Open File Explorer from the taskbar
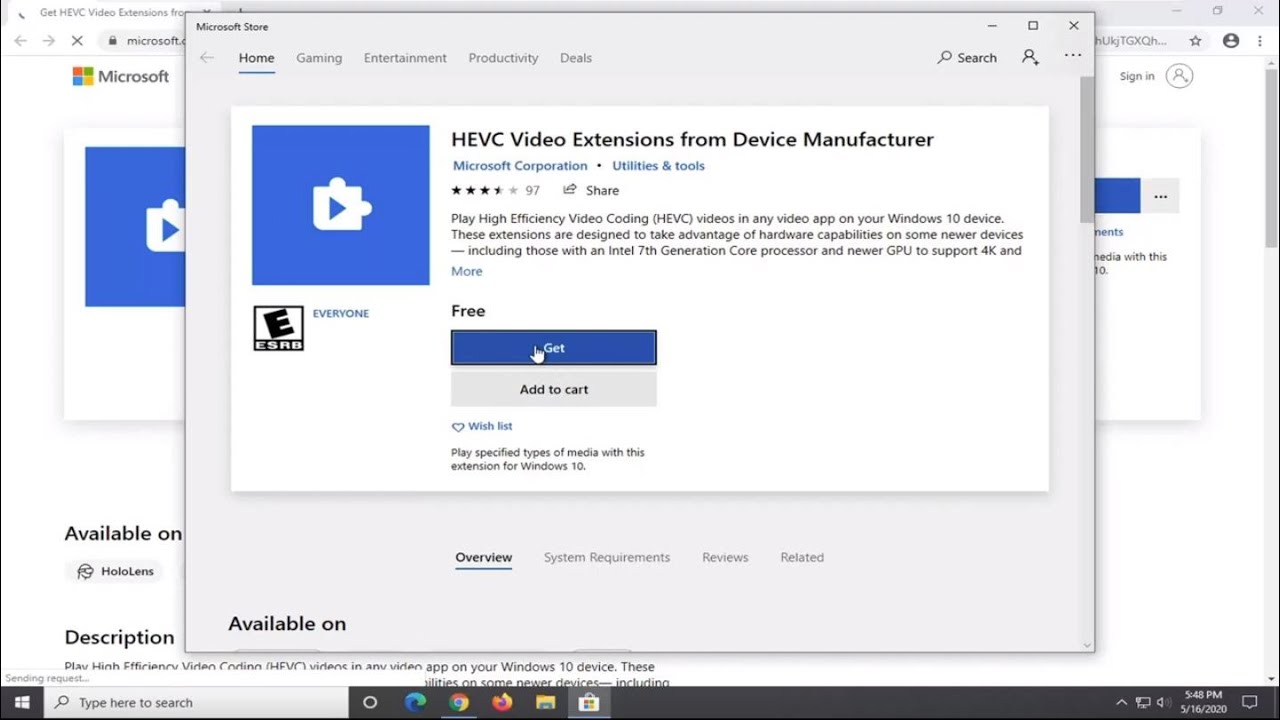Image resolution: width=1280 pixels, height=720 pixels. pyautogui.click(x=546, y=702)
